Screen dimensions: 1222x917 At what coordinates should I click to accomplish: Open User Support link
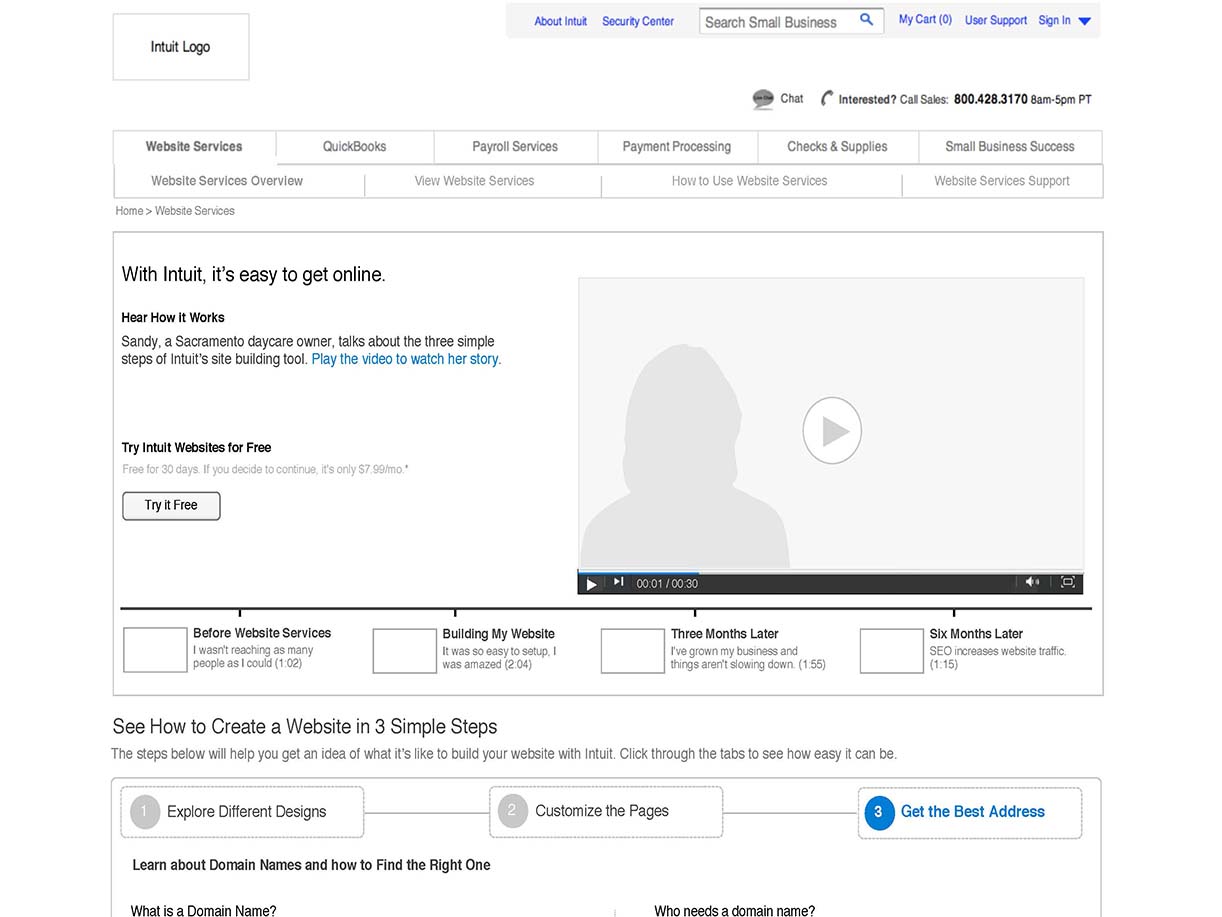(996, 20)
